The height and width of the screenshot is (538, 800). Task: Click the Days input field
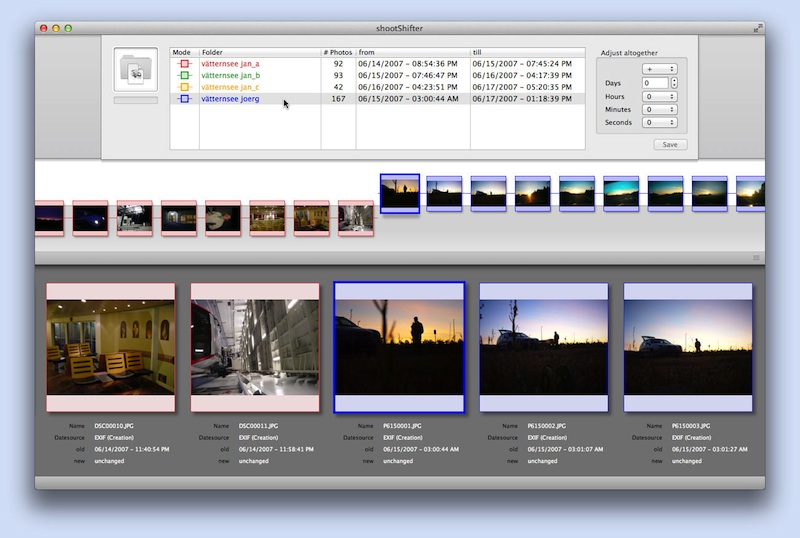(655, 83)
